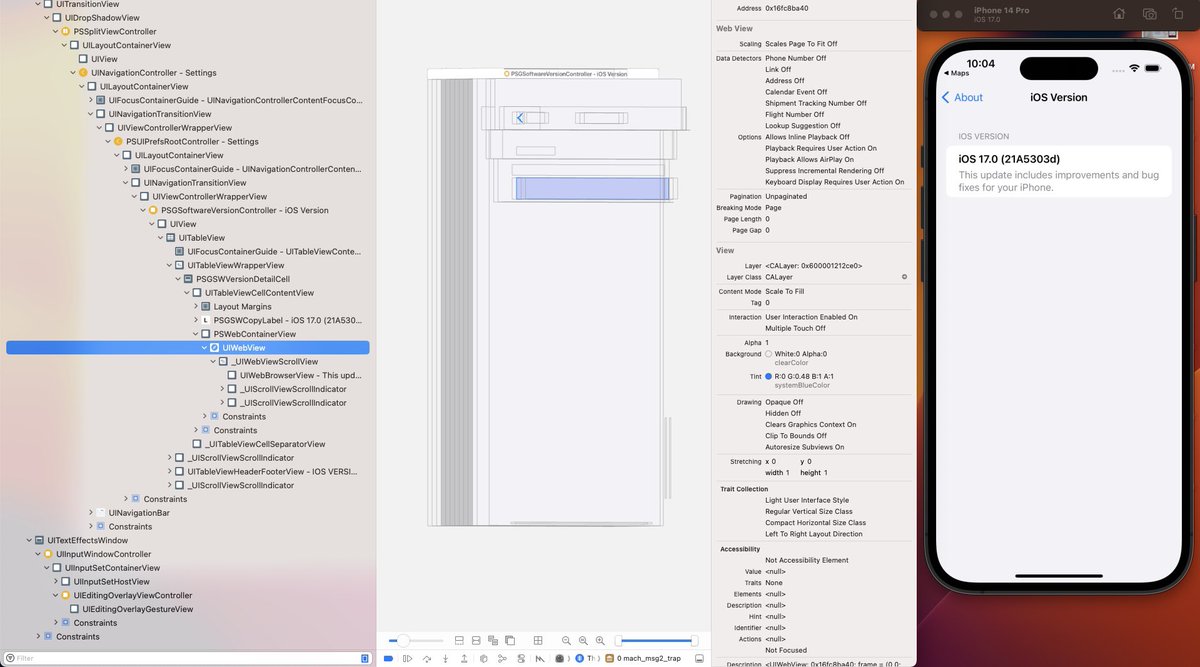Open the debug memory graph

[x=502, y=659]
